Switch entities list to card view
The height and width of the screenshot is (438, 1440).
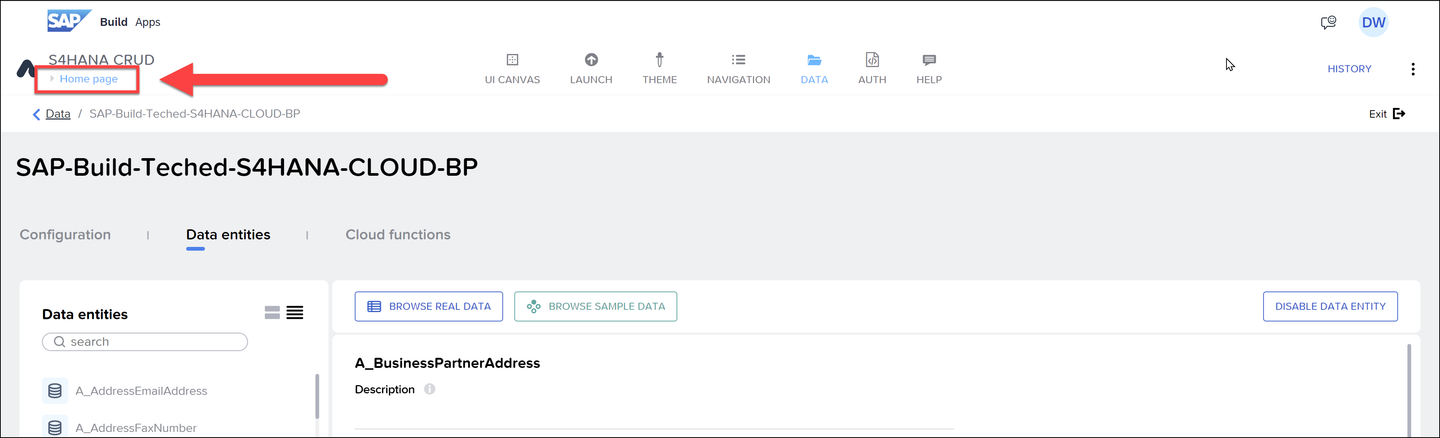272,313
